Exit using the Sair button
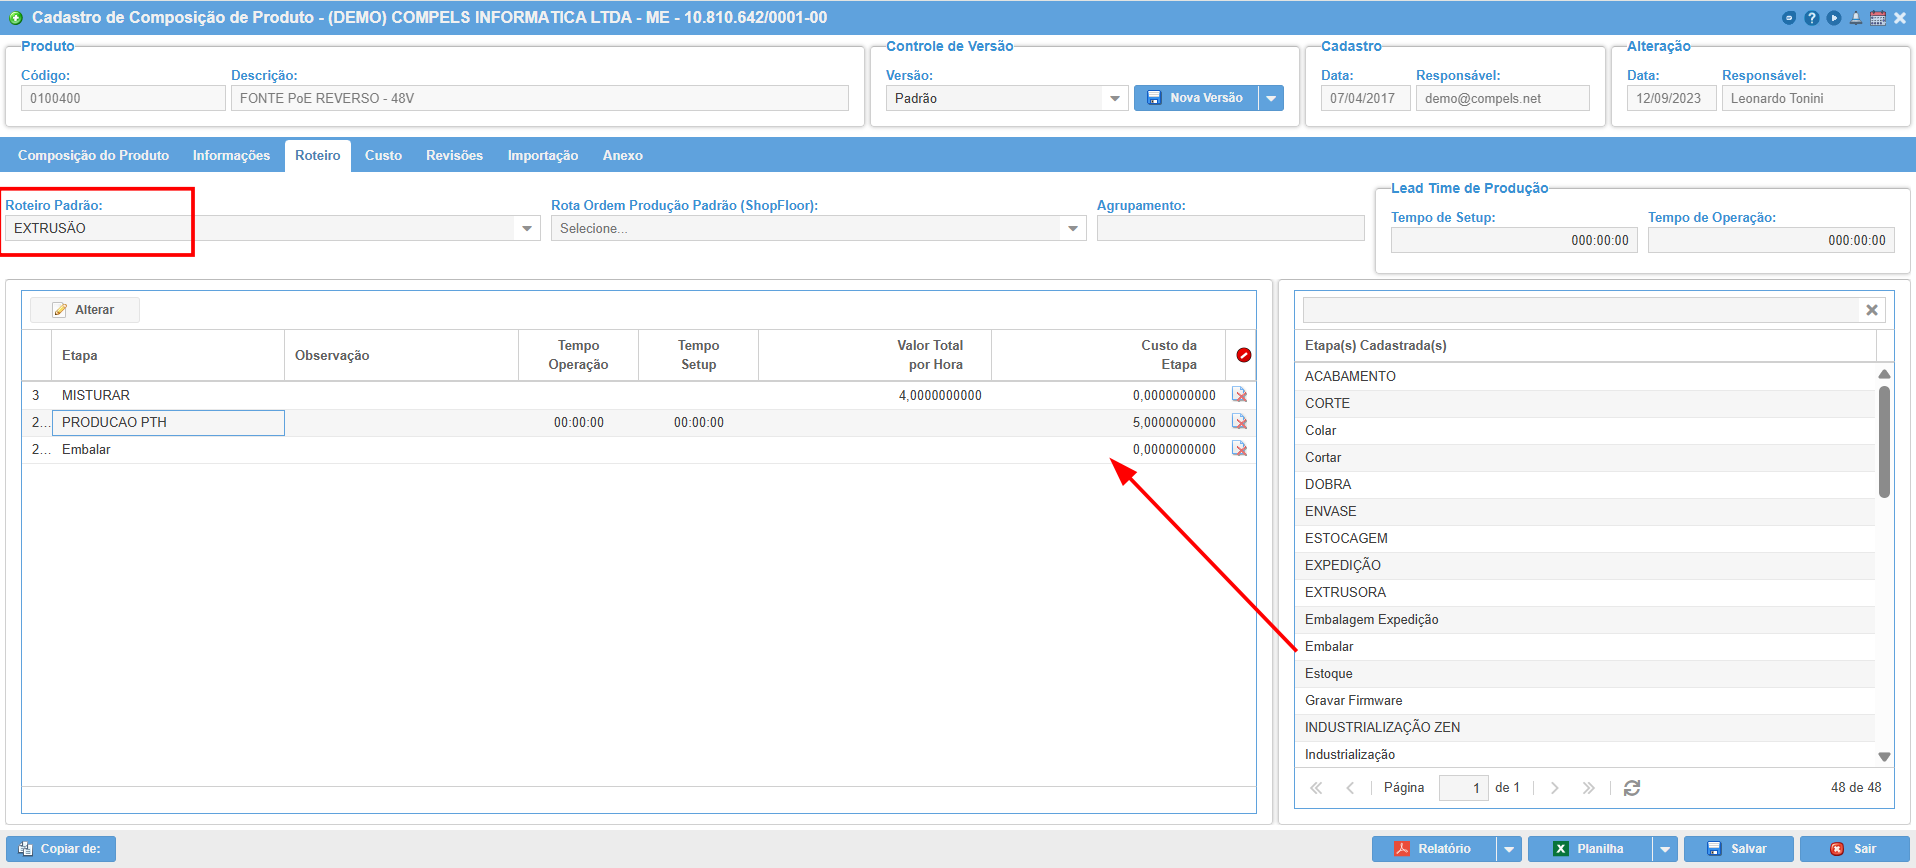Viewport: 1916px width, 868px height. point(1855,849)
